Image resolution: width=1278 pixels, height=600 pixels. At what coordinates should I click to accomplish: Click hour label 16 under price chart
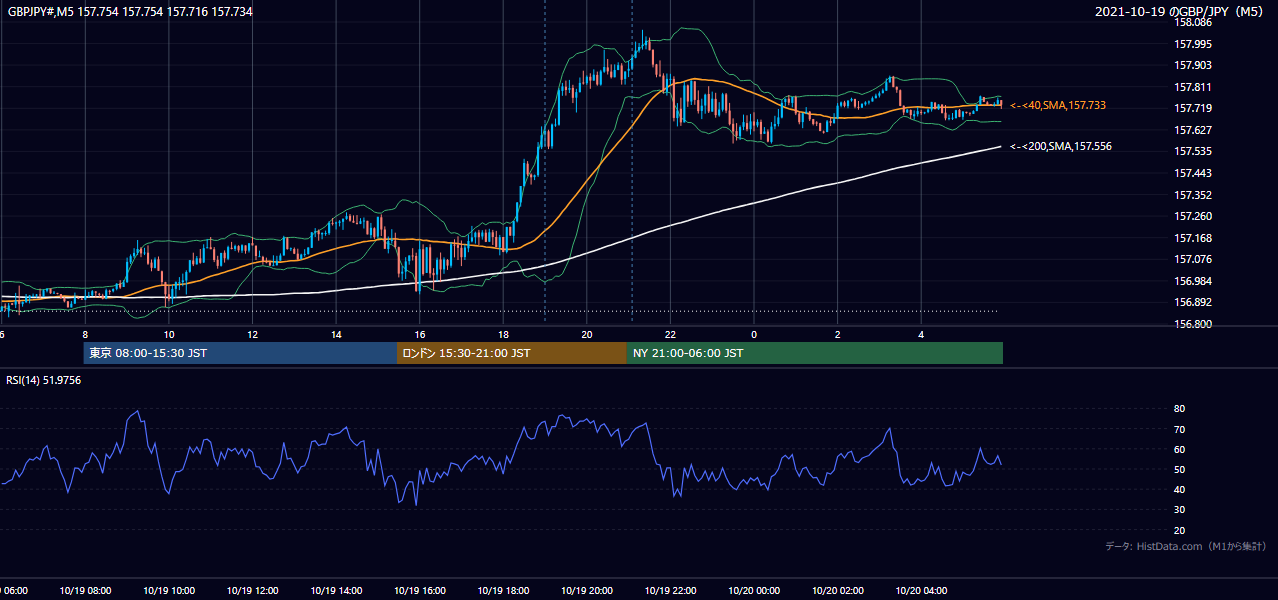click(x=419, y=335)
